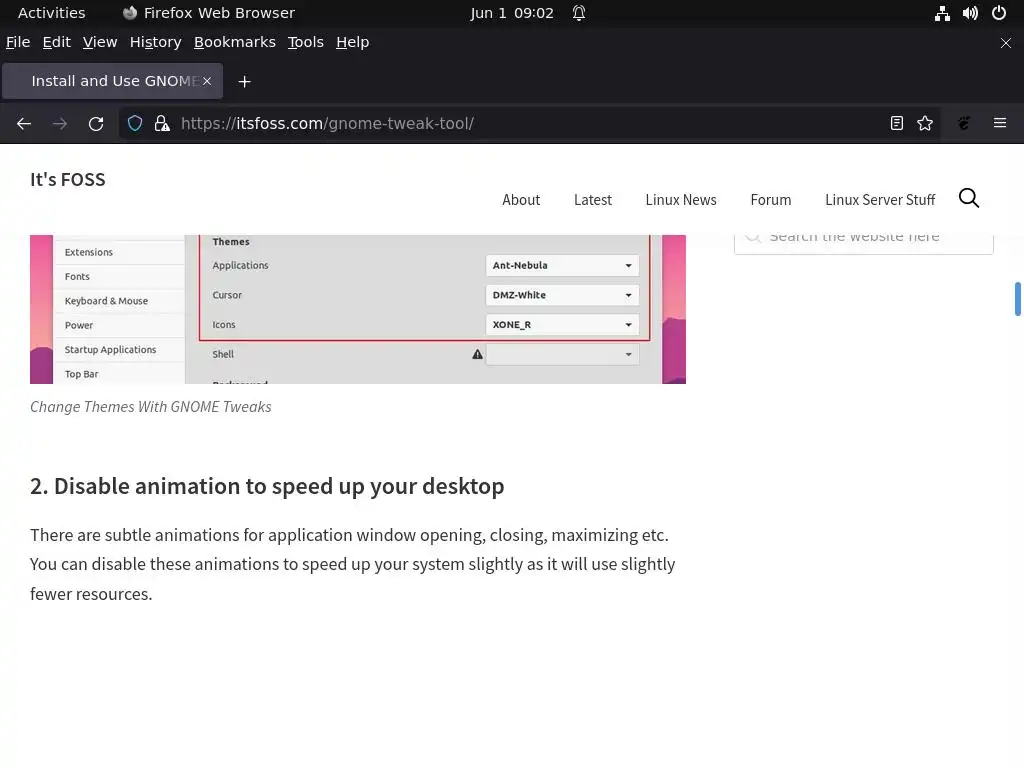Click the URL address bar
Image resolution: width=1024 pixels, height=768 pixels.
529,123
